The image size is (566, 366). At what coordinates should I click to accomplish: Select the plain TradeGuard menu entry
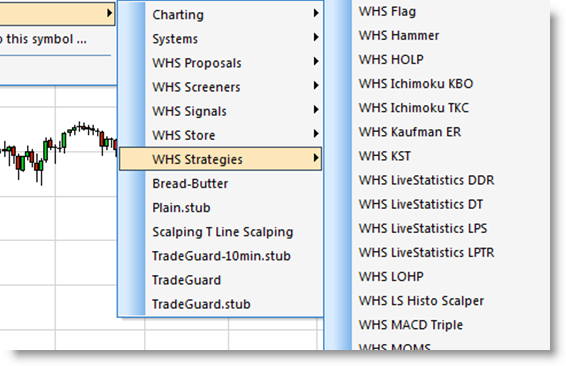pos(220,280)
